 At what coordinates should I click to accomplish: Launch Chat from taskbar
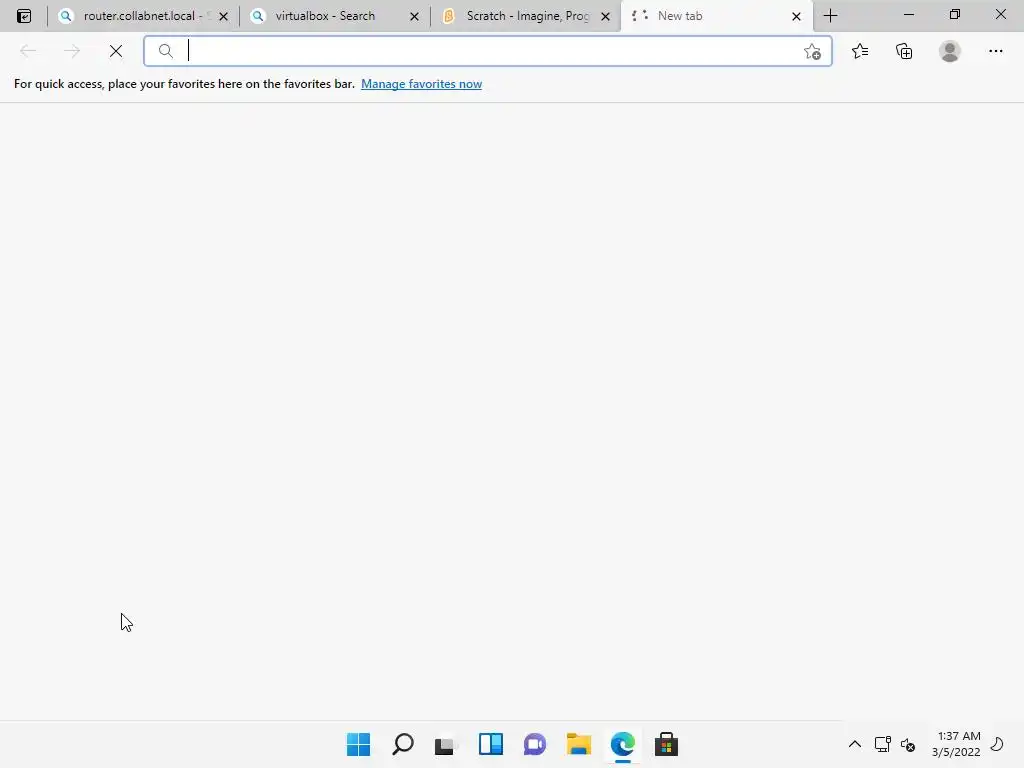coord(534,744)
